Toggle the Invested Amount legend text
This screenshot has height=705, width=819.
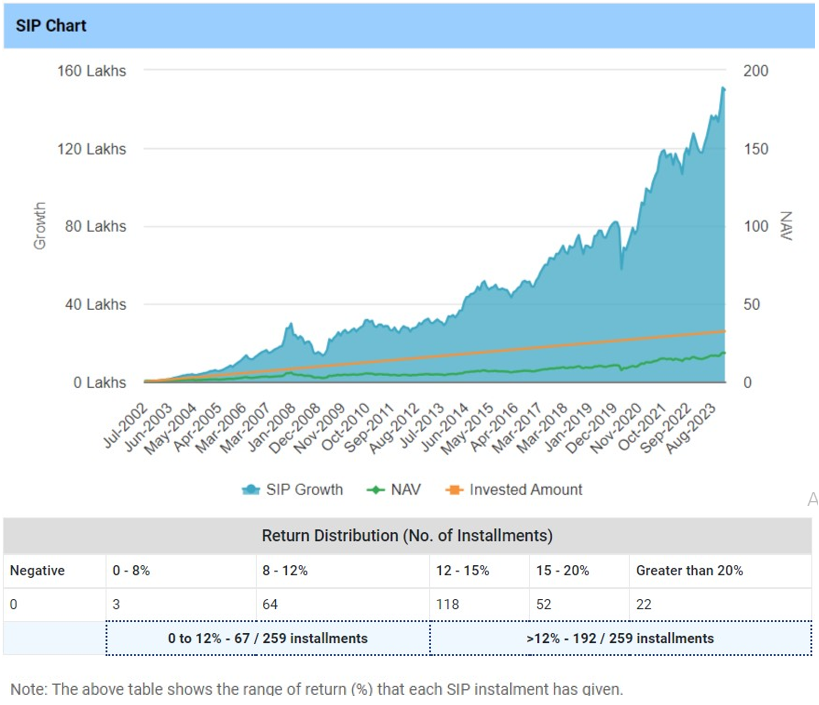(x=525, y=490)
